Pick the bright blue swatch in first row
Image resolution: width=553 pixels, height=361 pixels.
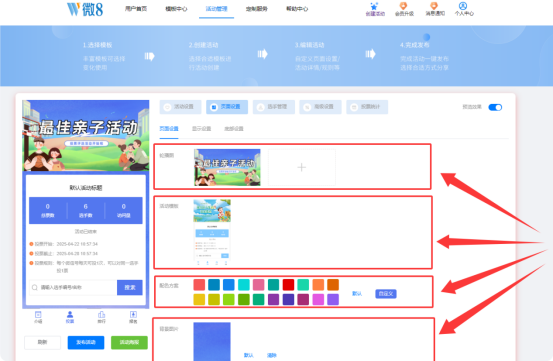point(229,284)
